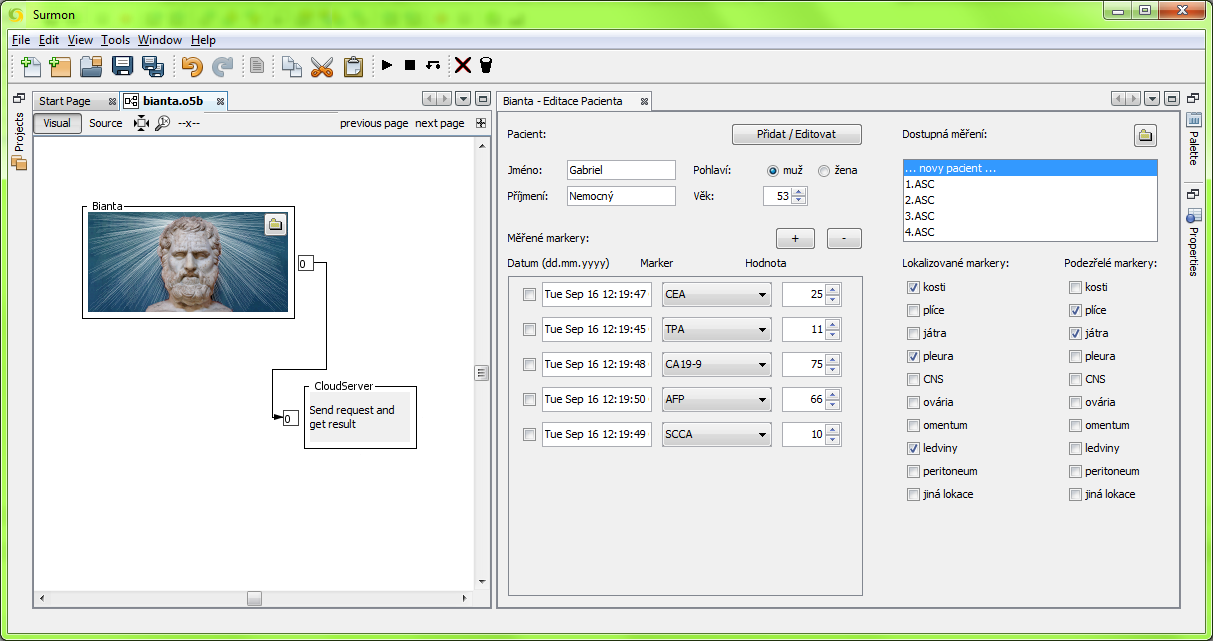Screen dimensions: 1213x641
Task: Close the bianta.o5b tab
Action: 220,101
